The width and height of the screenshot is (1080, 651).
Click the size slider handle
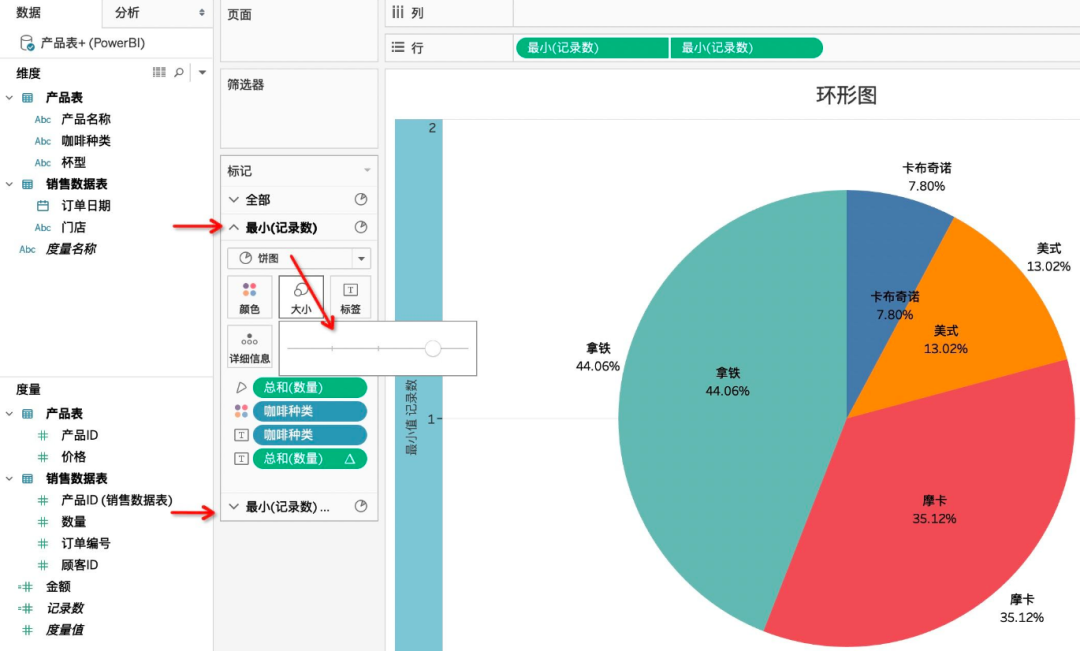pyautogui.click(x=432, y=348)
